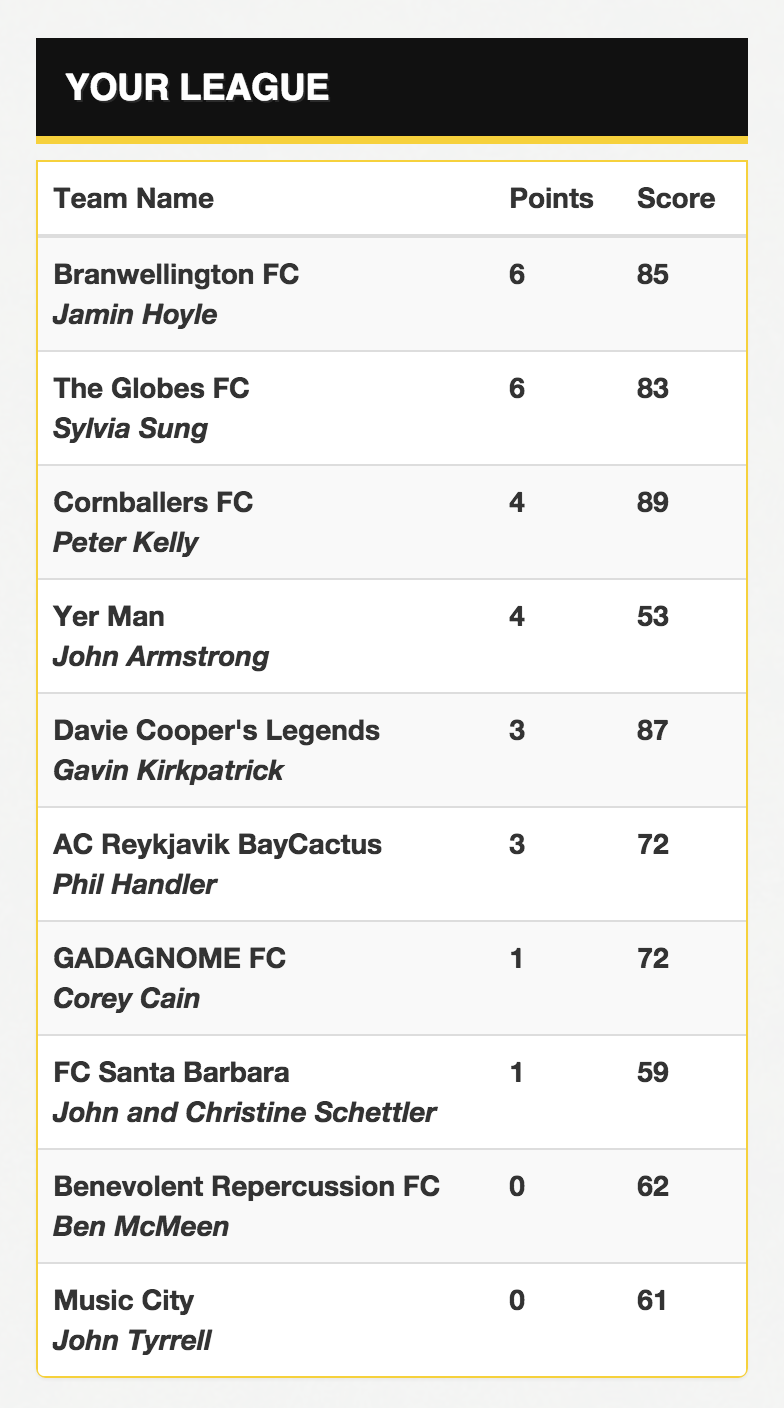Select manager name Jamin Hoyle
The image size is (784, 1408).
135,315
